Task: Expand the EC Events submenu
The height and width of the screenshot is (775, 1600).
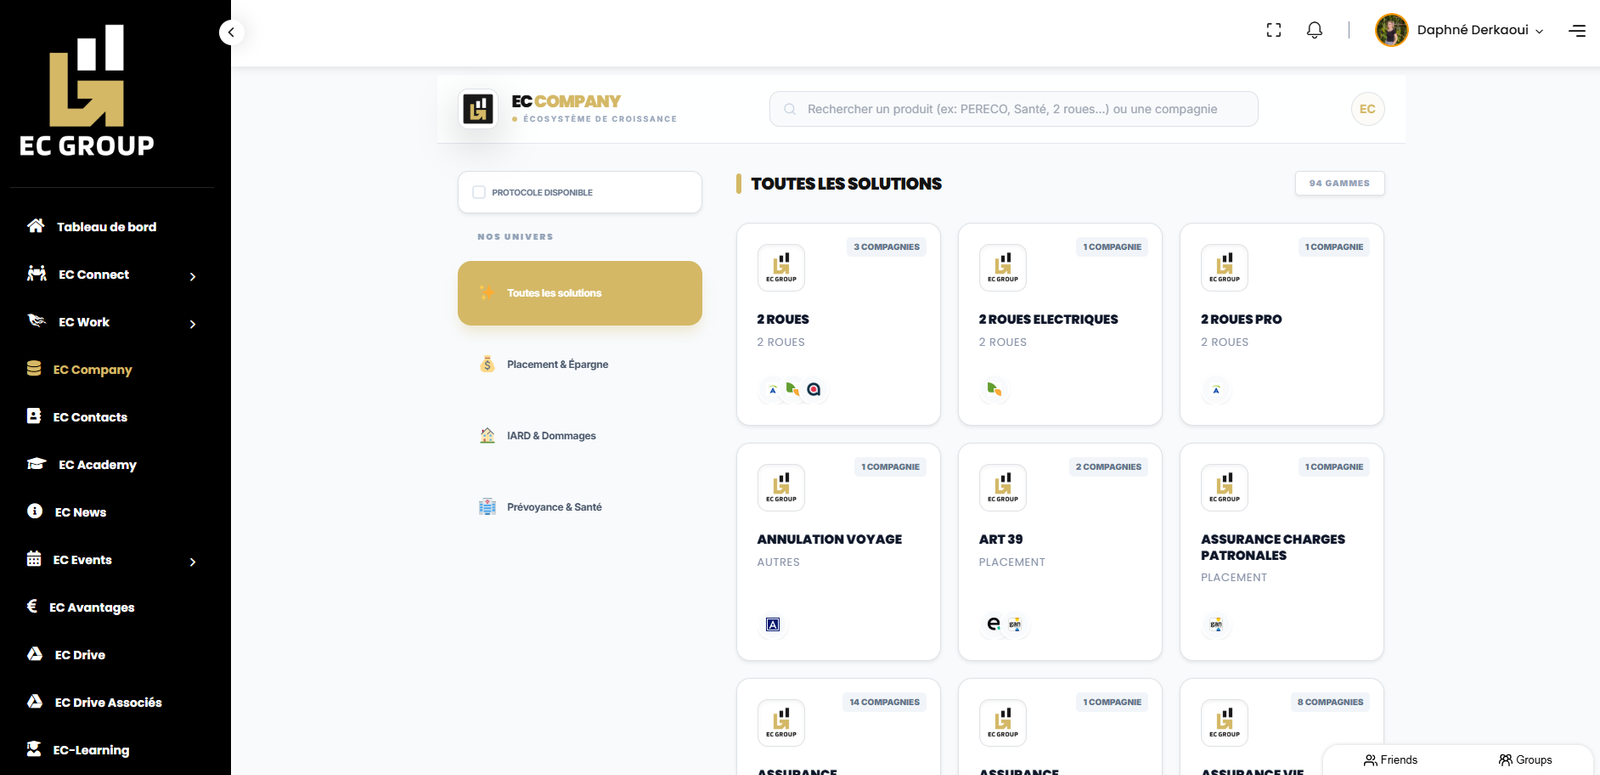Action: (x=193, y=562)
